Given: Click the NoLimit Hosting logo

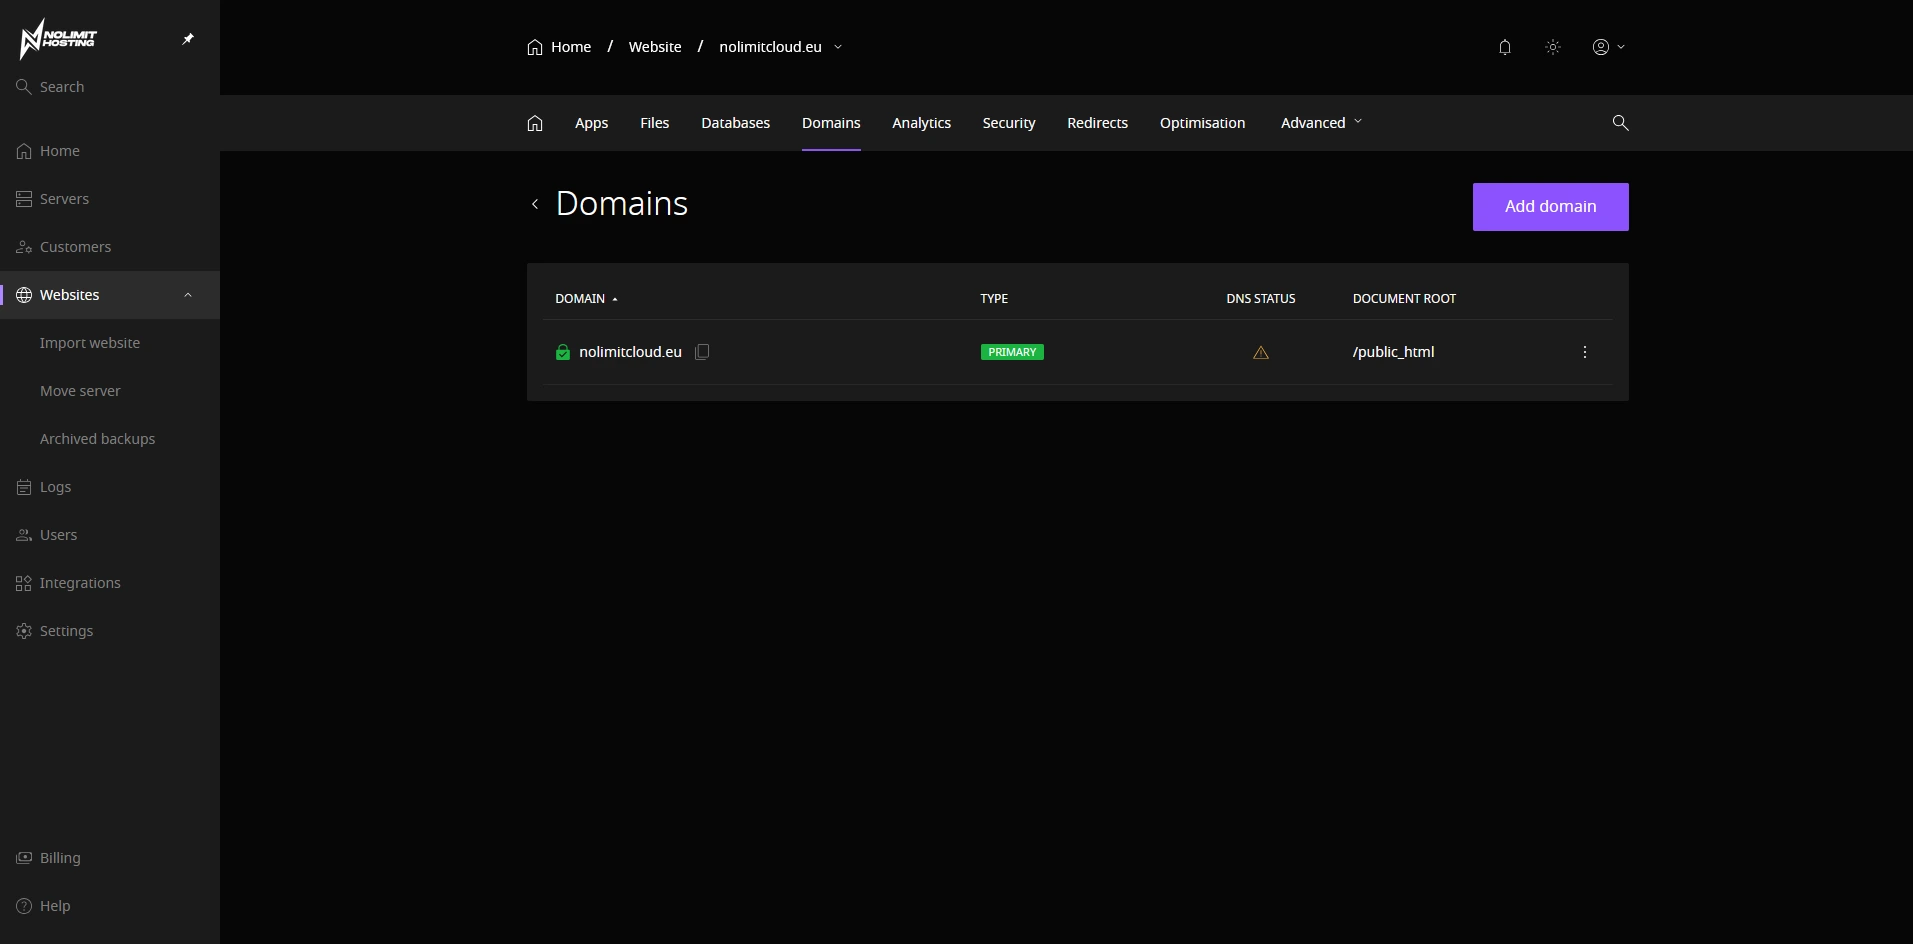Looking at the screenshot, I should tap(58, 39).
